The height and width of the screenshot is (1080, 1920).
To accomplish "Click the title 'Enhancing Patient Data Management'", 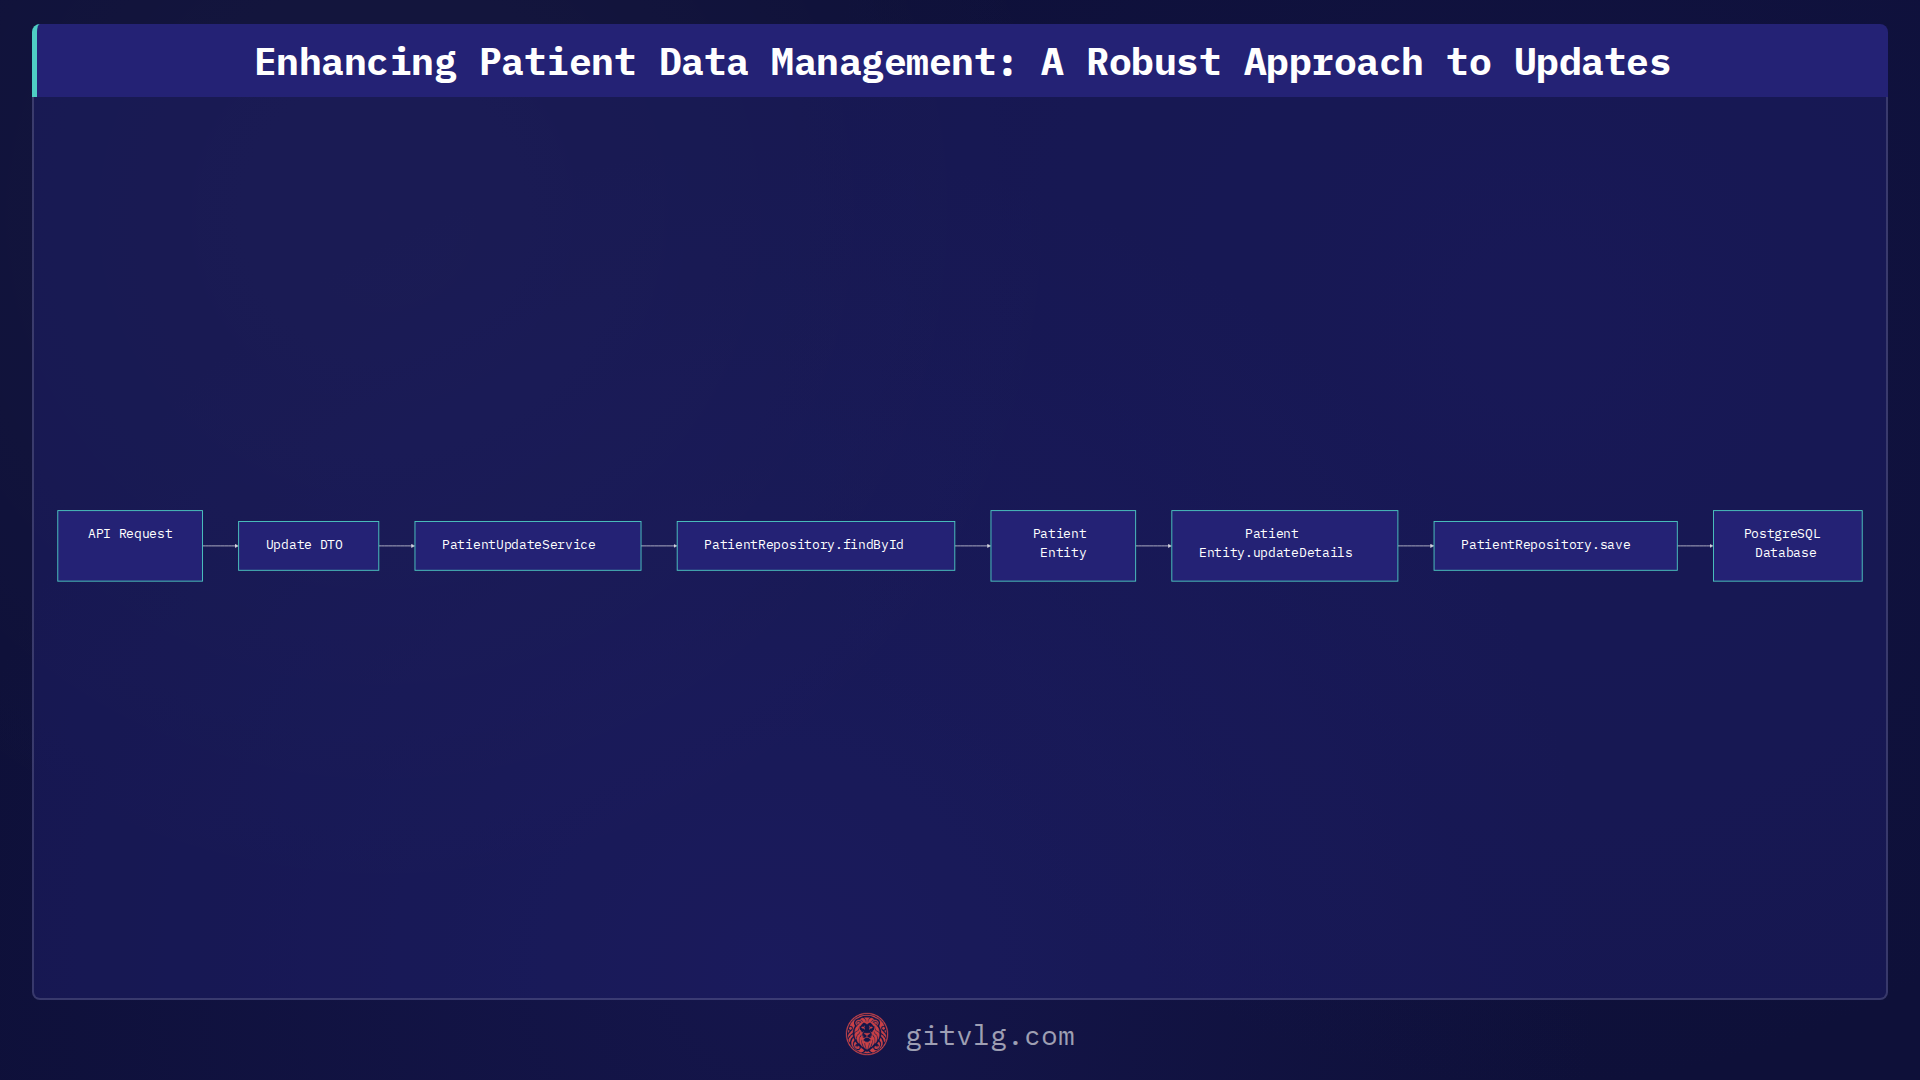I will click(635, 62).
